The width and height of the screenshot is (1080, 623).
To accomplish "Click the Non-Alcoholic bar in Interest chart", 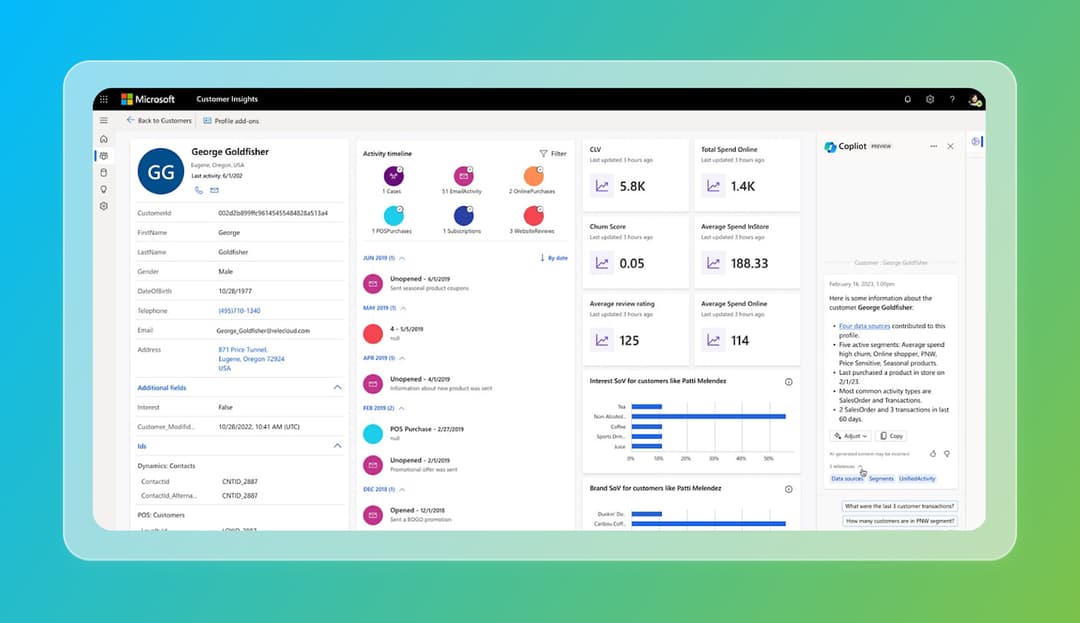I will pyautogui.click(x=708, y=416).
